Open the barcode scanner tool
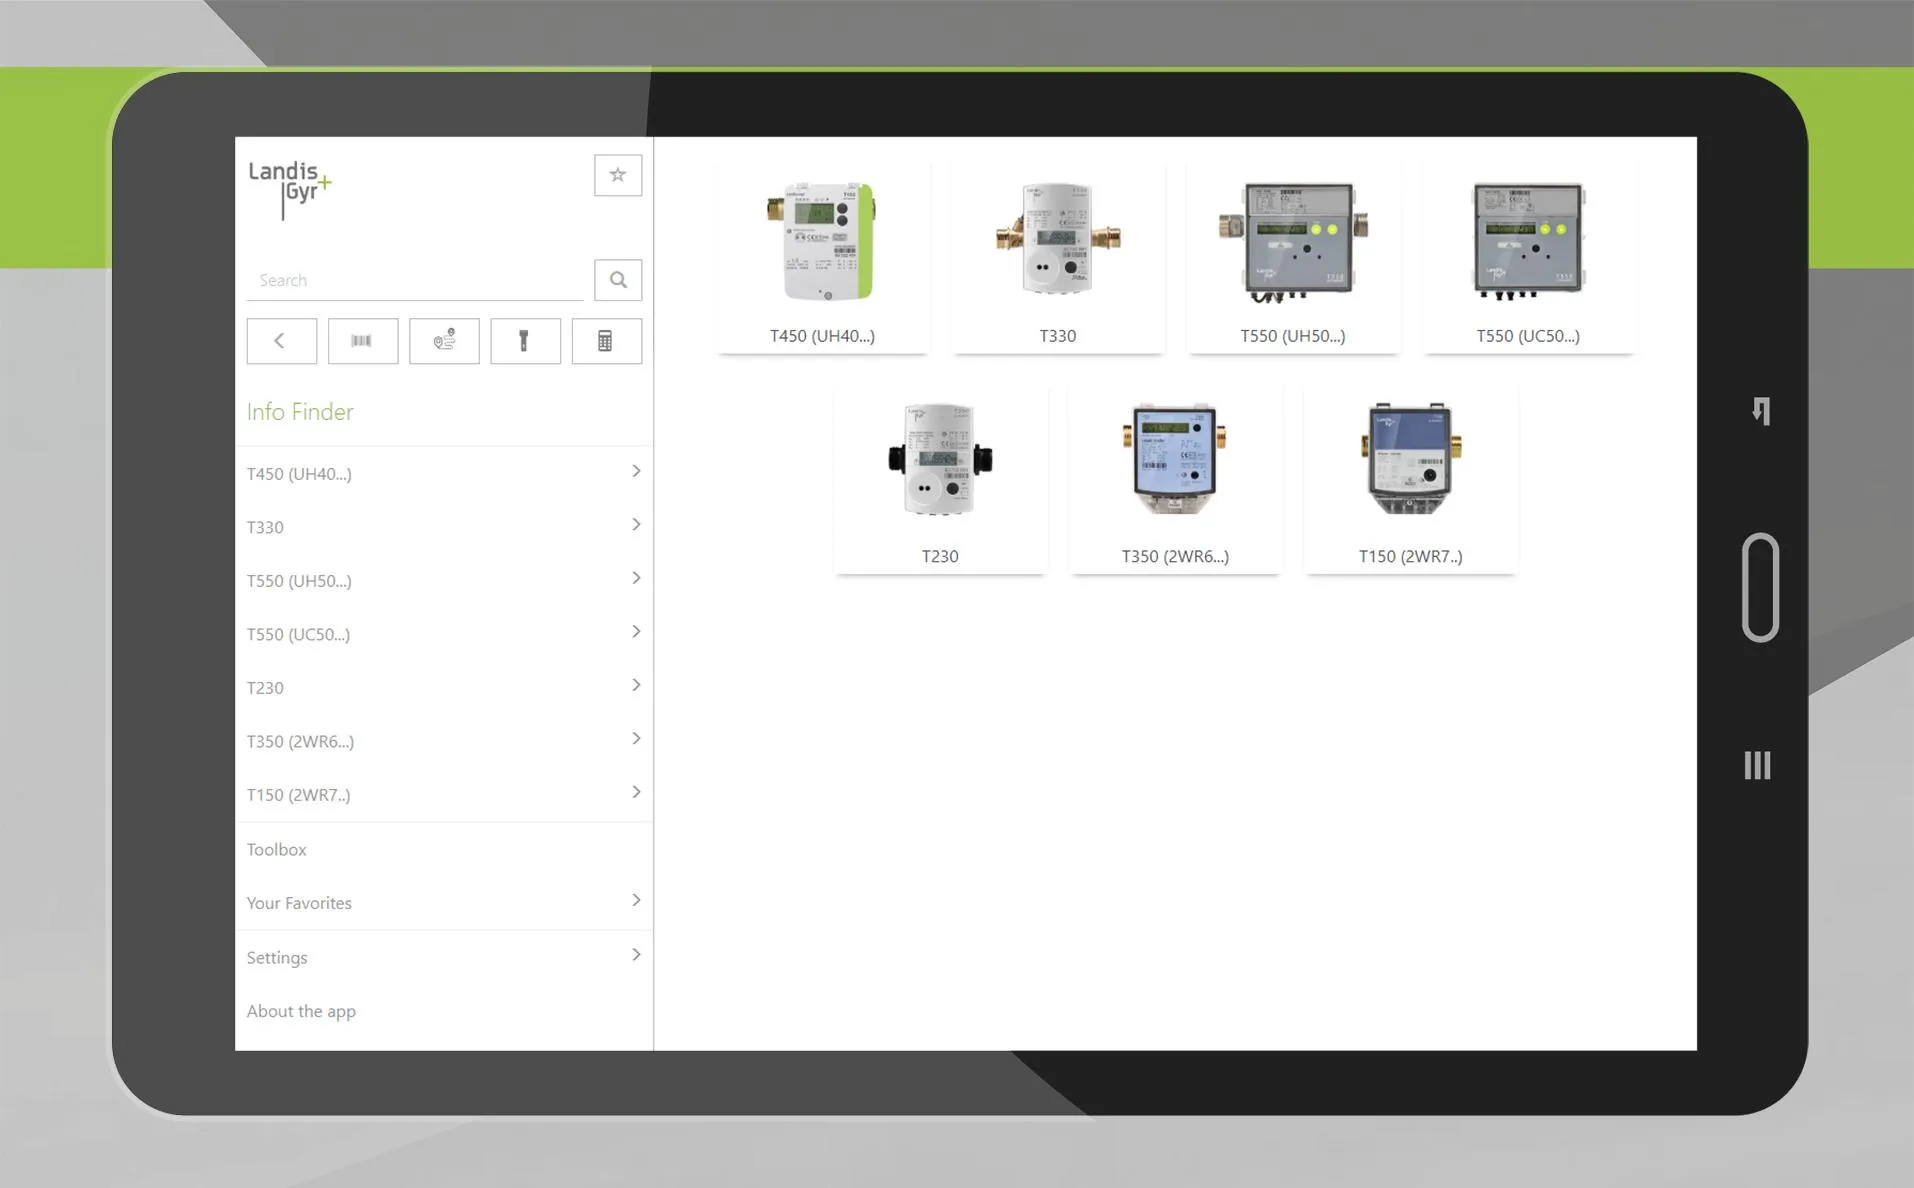Image resolution: width=1914 pixels, height=1188 pixels. (362, 341)
